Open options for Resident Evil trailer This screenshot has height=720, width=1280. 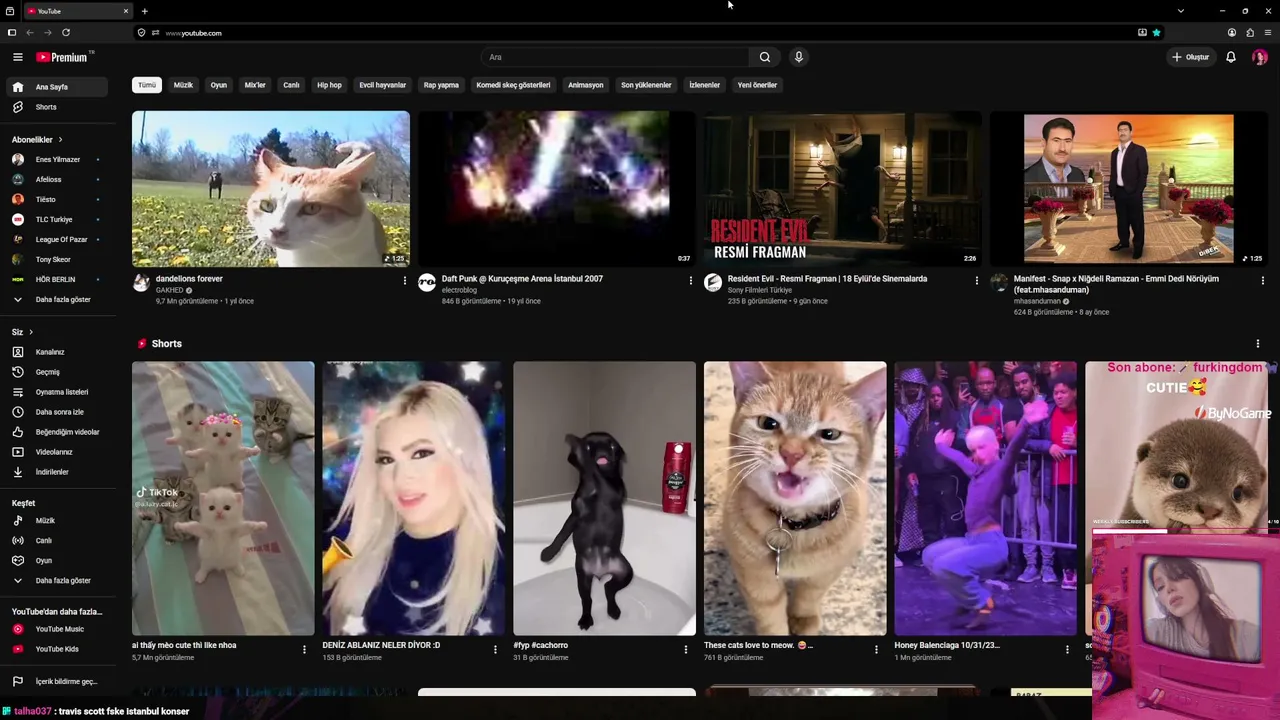[977, 281]
